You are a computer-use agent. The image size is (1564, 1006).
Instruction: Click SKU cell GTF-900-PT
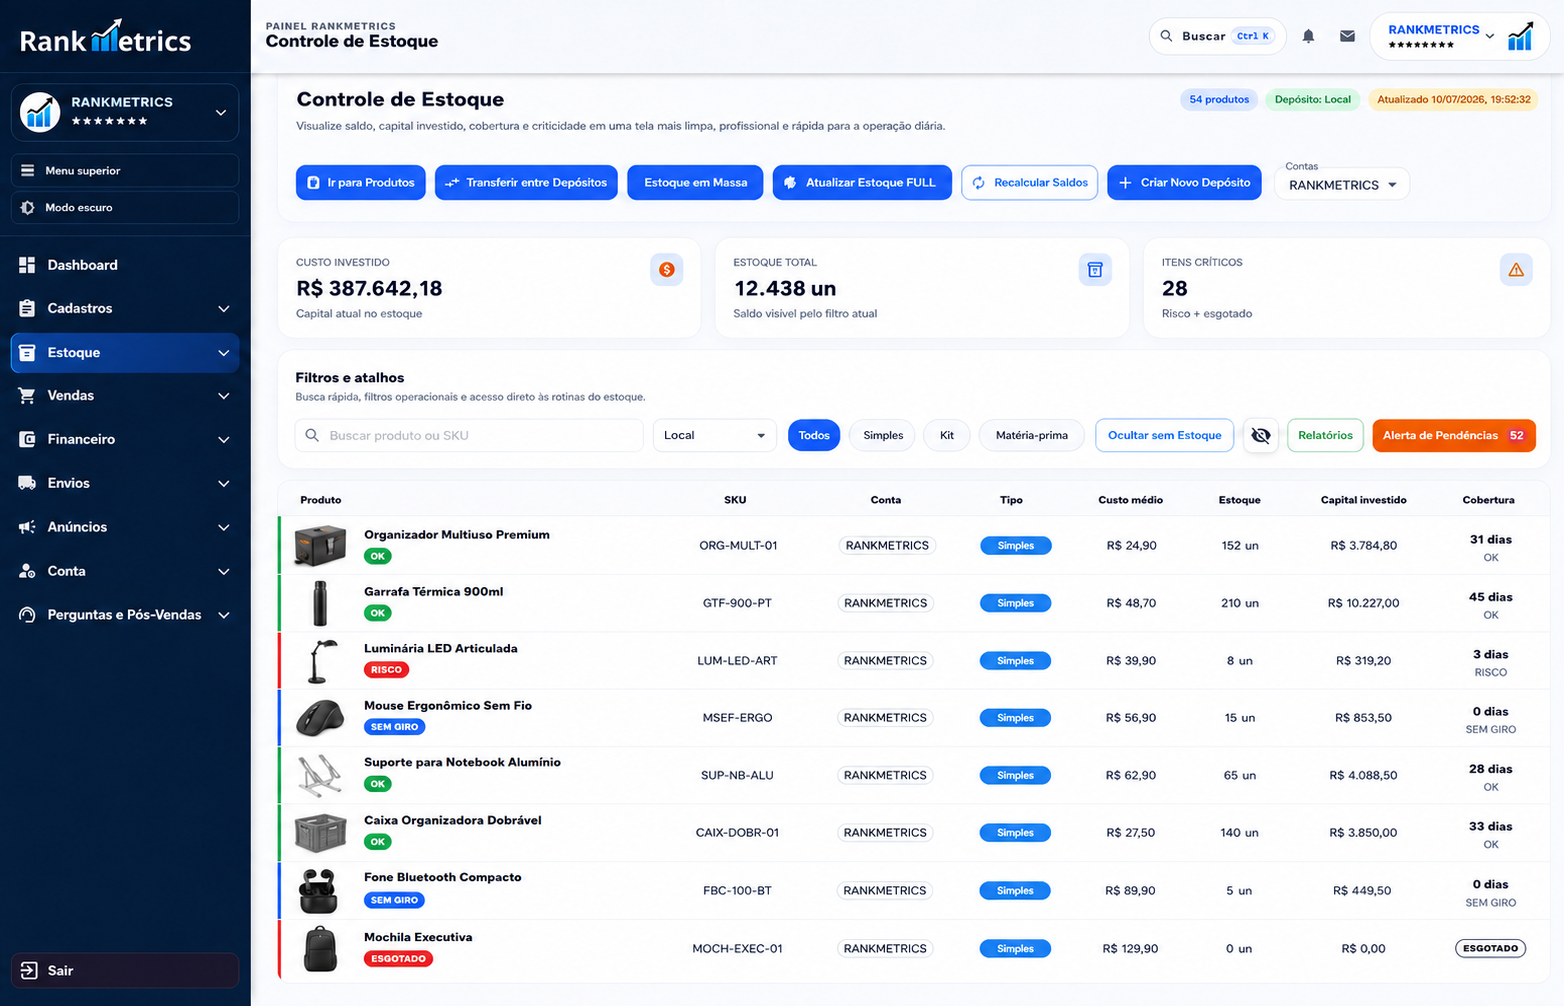pos(737,603)
